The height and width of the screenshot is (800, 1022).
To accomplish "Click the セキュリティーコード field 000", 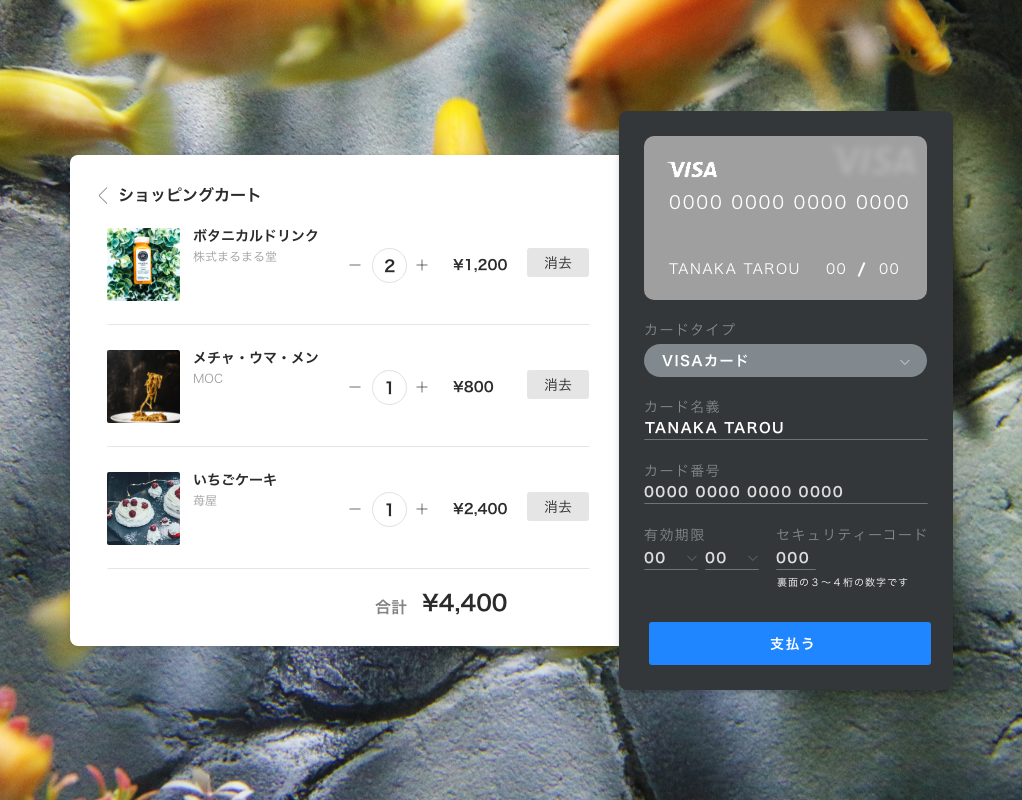I will point(795,558).
